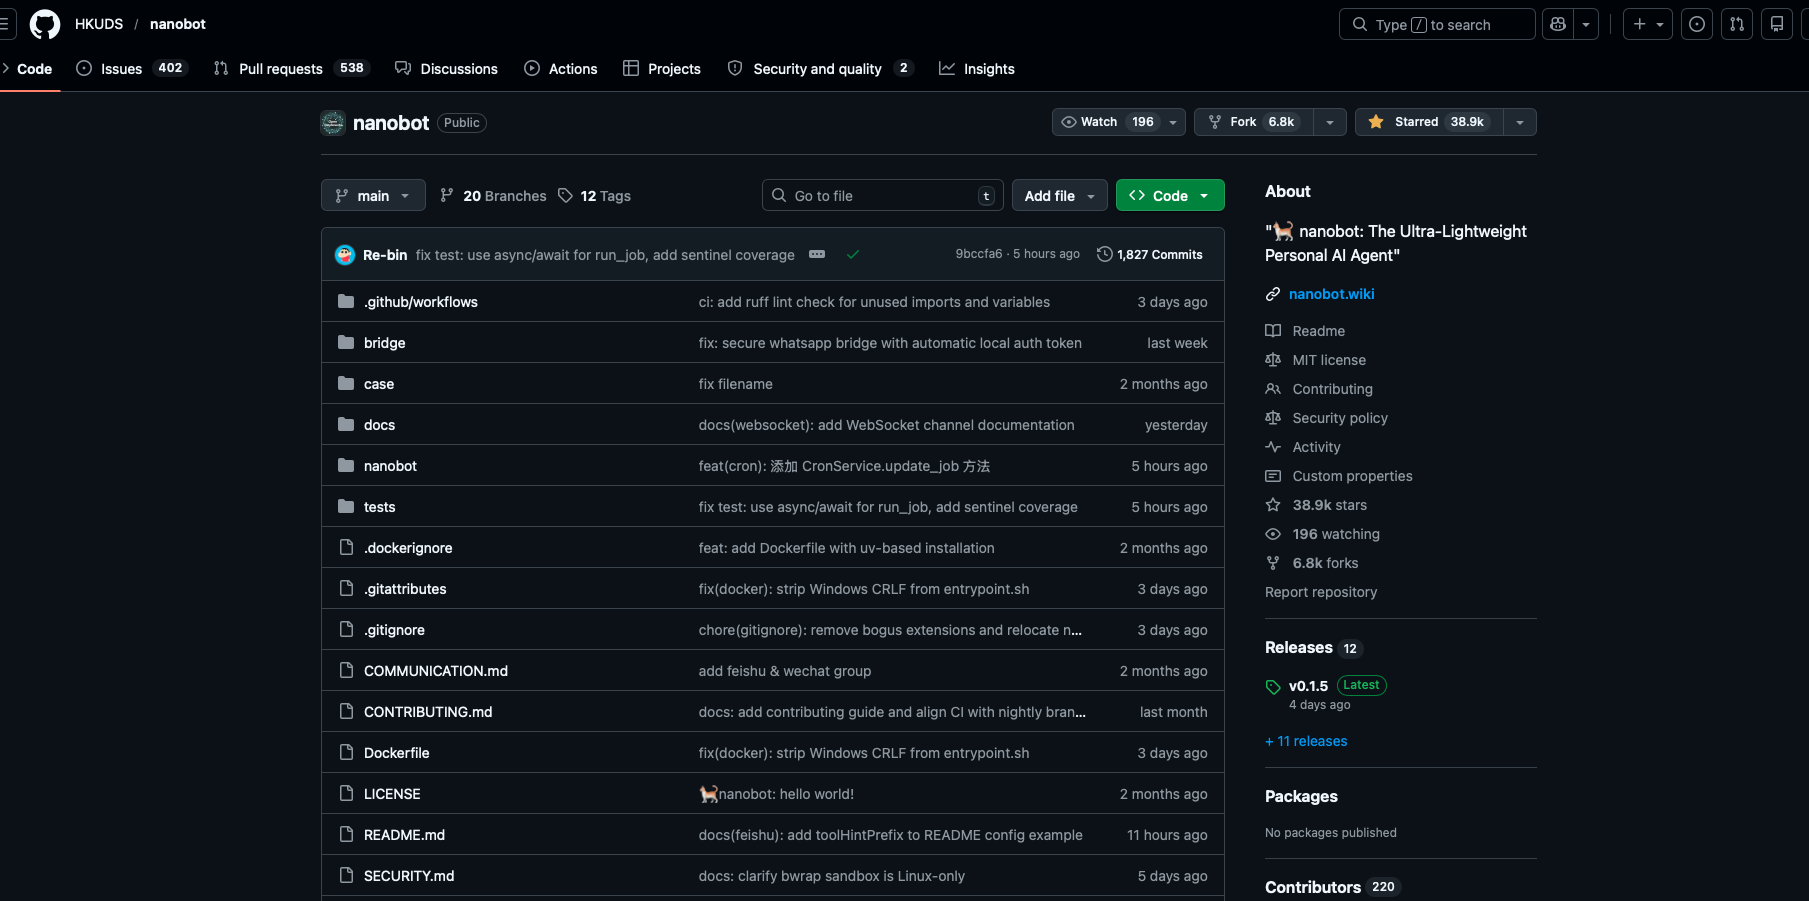This screenshot has width=1809, height=901.
Task: Open the create new plus menu
Action: coord(1648,24)
